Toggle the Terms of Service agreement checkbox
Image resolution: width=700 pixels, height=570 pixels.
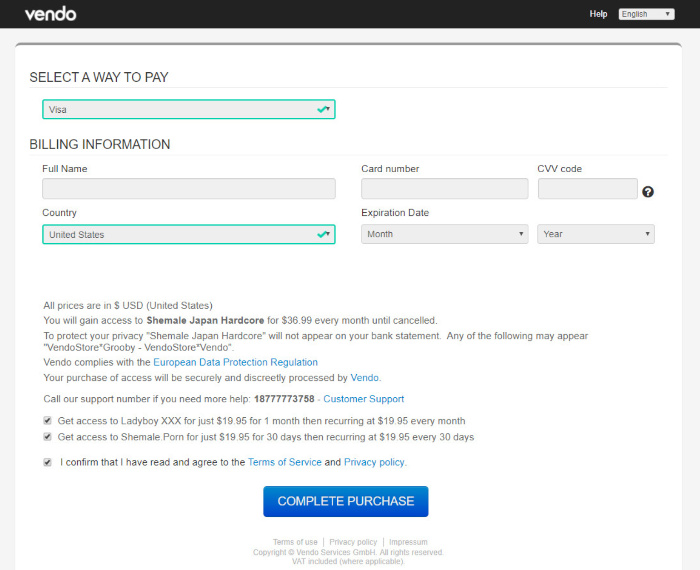[47, 462]
